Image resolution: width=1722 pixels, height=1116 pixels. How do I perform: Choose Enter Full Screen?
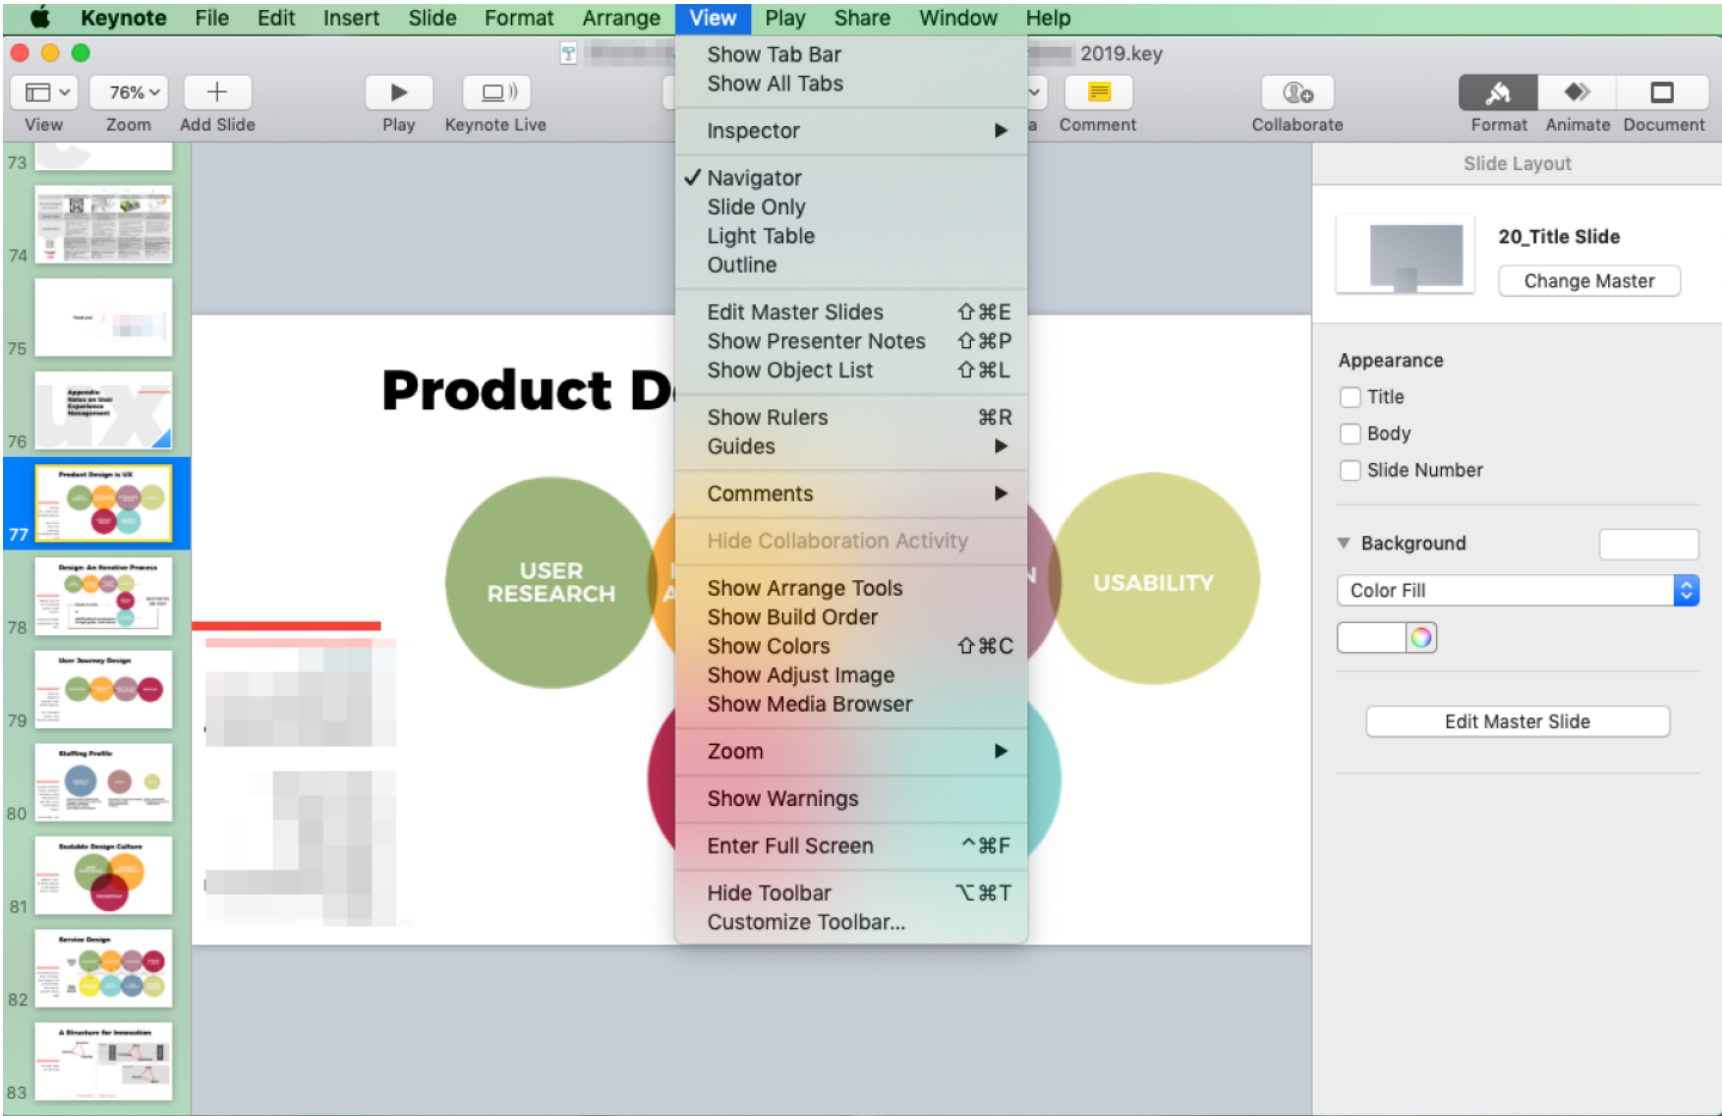tap(851, 846)
